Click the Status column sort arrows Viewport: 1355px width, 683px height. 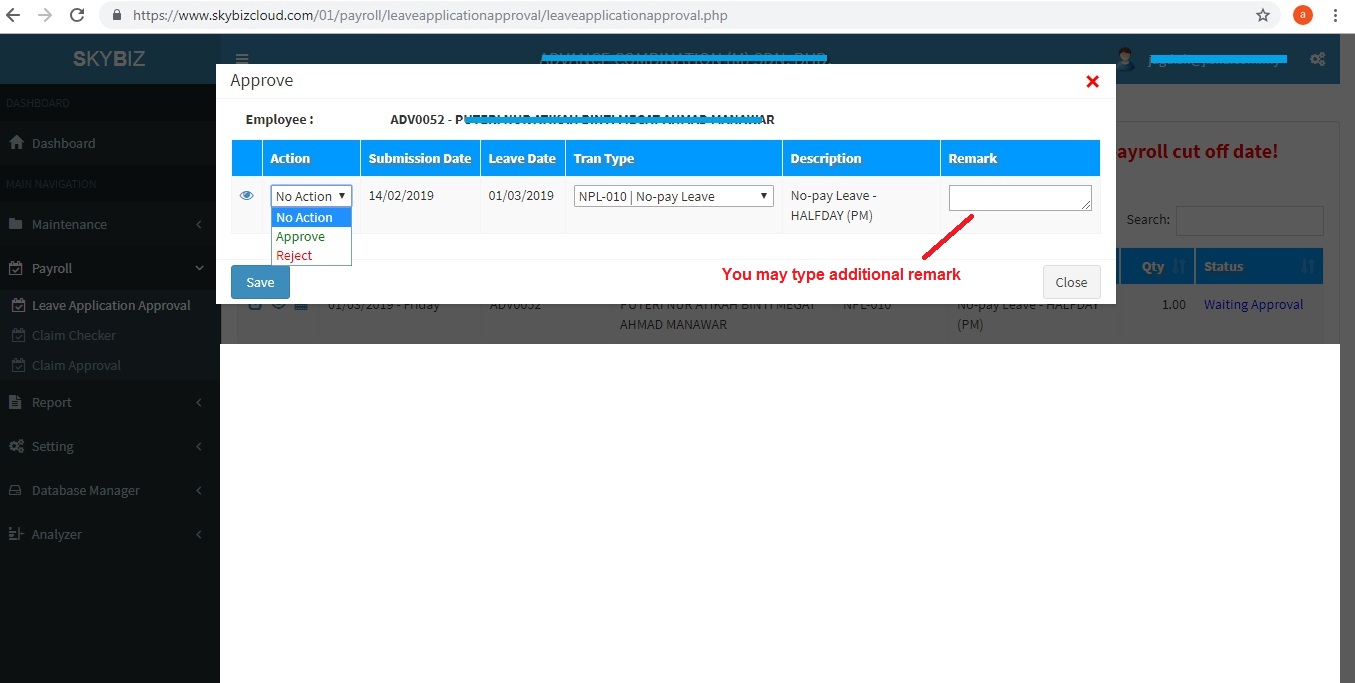click(1307, 267)
